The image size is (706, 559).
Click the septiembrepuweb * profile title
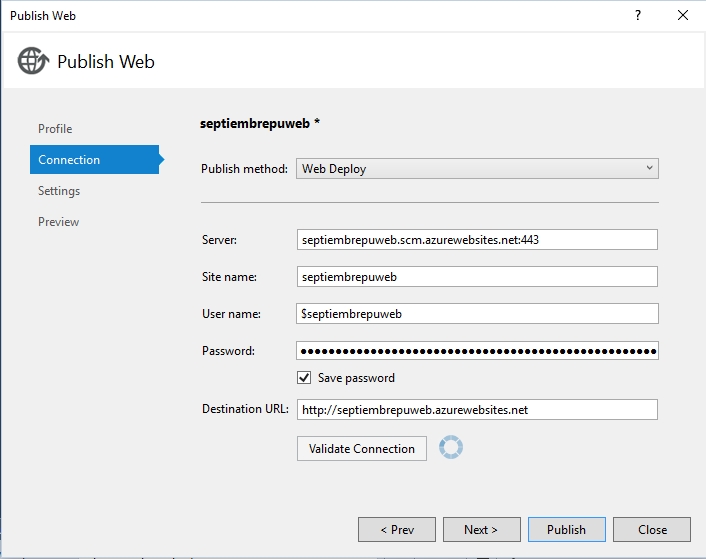(260, 123)
